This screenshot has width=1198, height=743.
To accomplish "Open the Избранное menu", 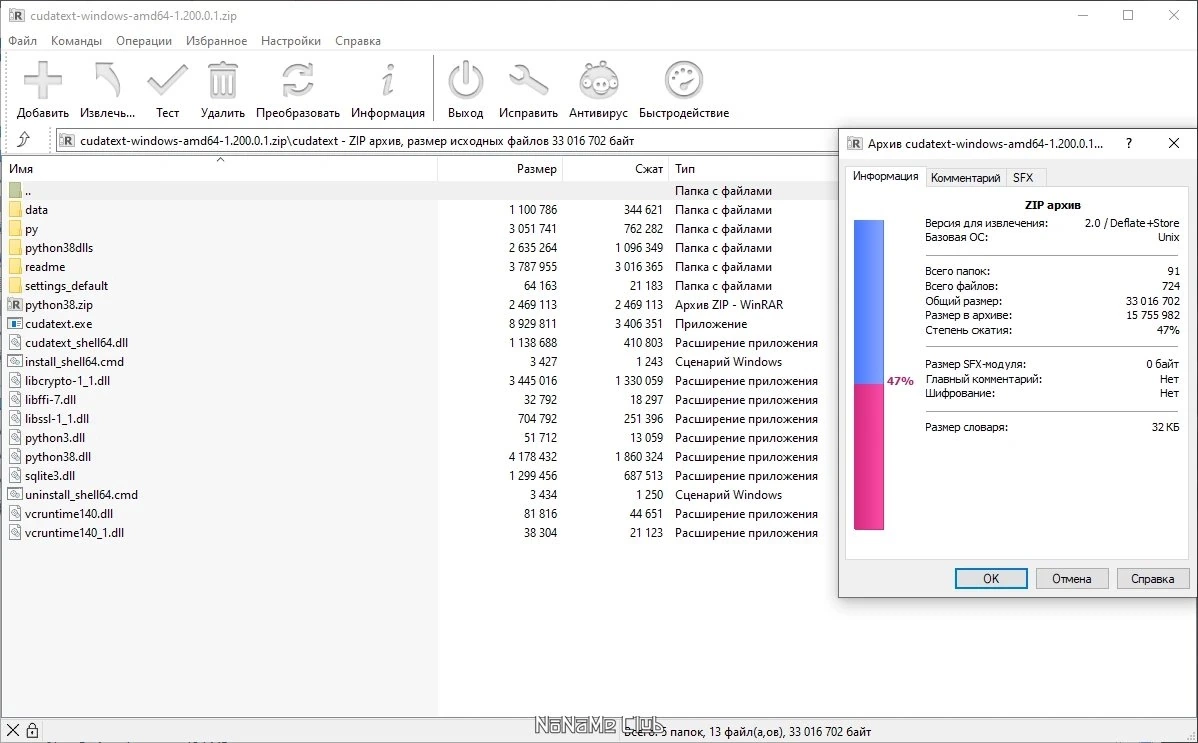I will tap(216, 41).
